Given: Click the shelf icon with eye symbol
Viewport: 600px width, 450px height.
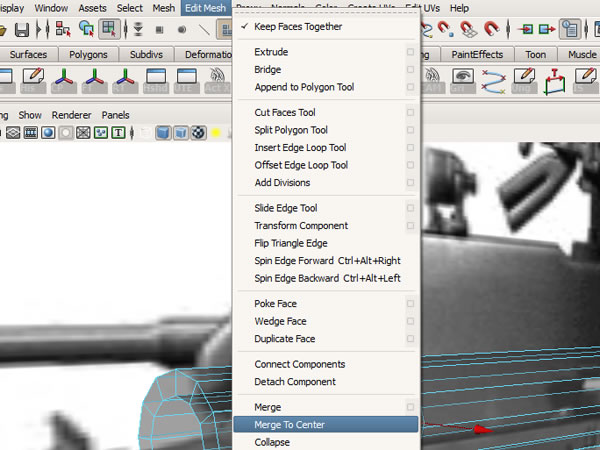Looking at the screenshot, I should point(463,81).
